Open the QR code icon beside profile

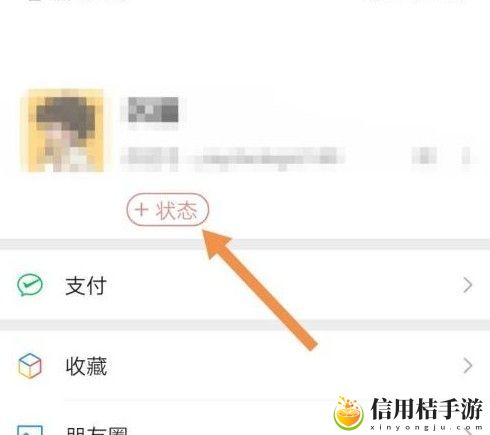[424, 156]
